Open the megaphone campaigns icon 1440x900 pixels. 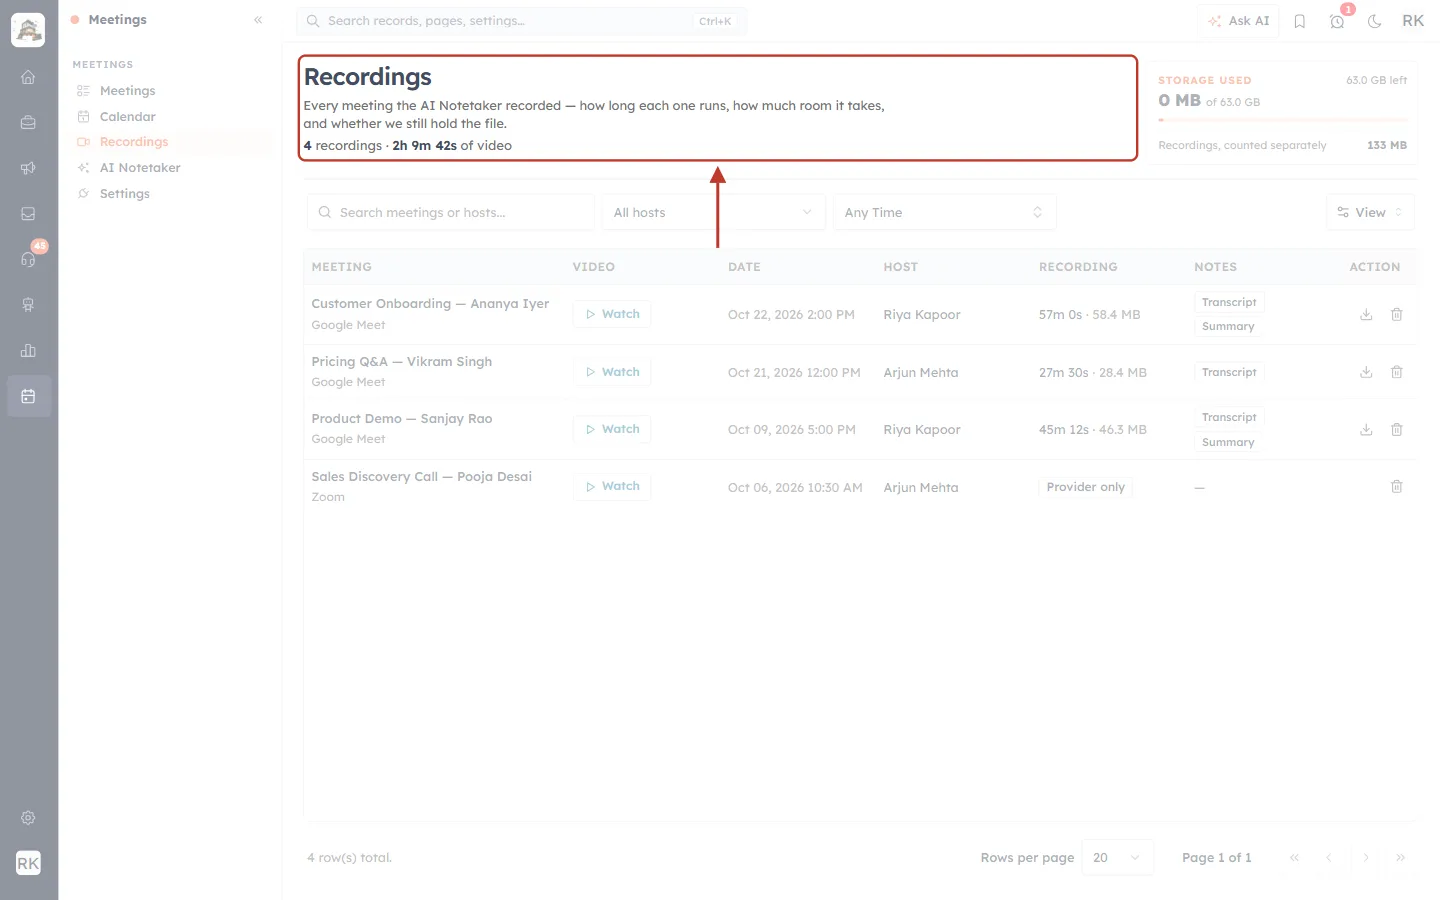click(28, 168)
